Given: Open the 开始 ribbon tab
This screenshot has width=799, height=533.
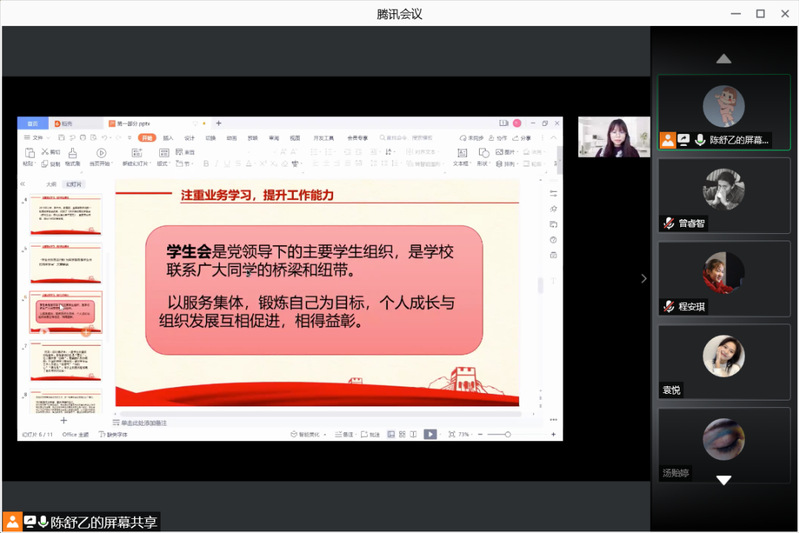Looking at the screenshot, I should (147, 137).
